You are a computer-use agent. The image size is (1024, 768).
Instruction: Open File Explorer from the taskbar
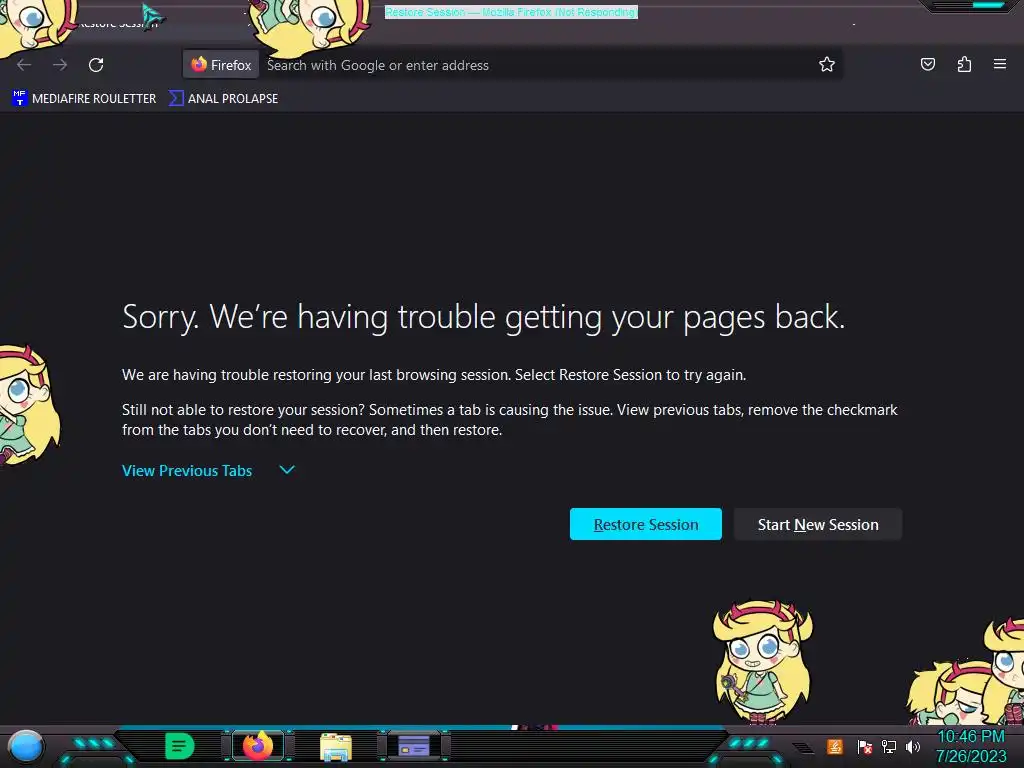click(336, 746)
